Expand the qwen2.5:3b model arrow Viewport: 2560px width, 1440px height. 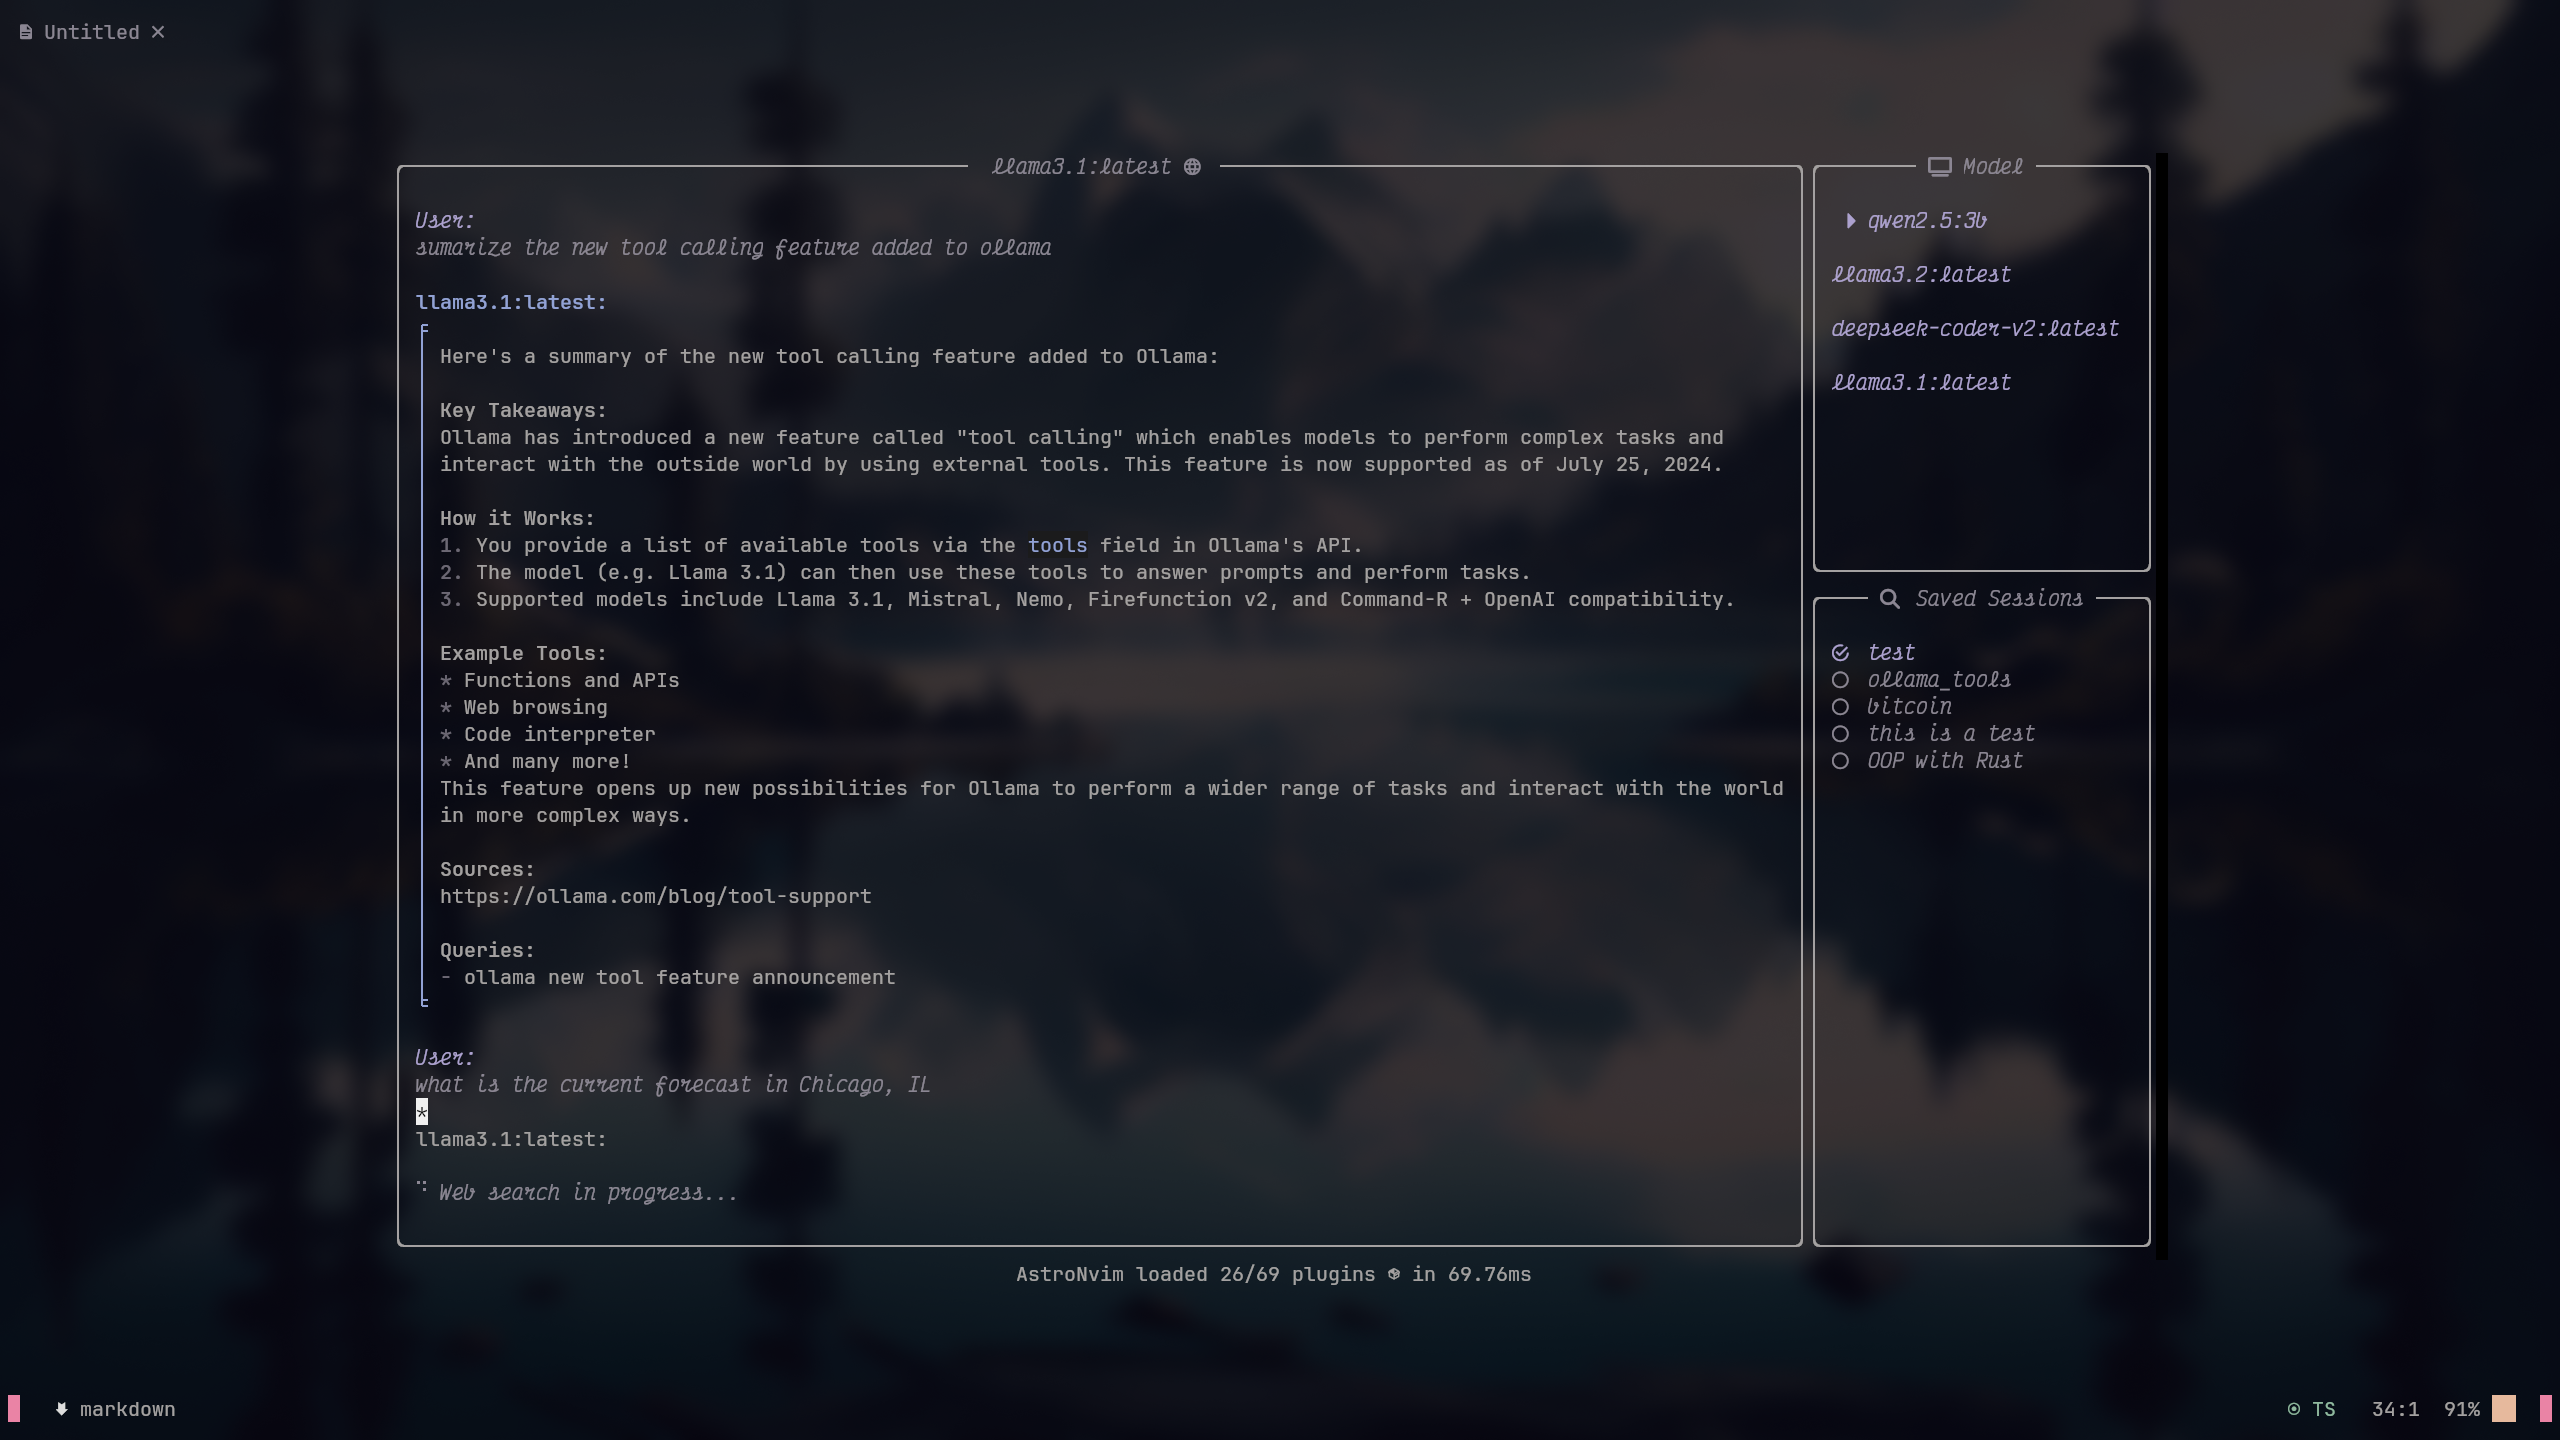tap(1850, 221)
